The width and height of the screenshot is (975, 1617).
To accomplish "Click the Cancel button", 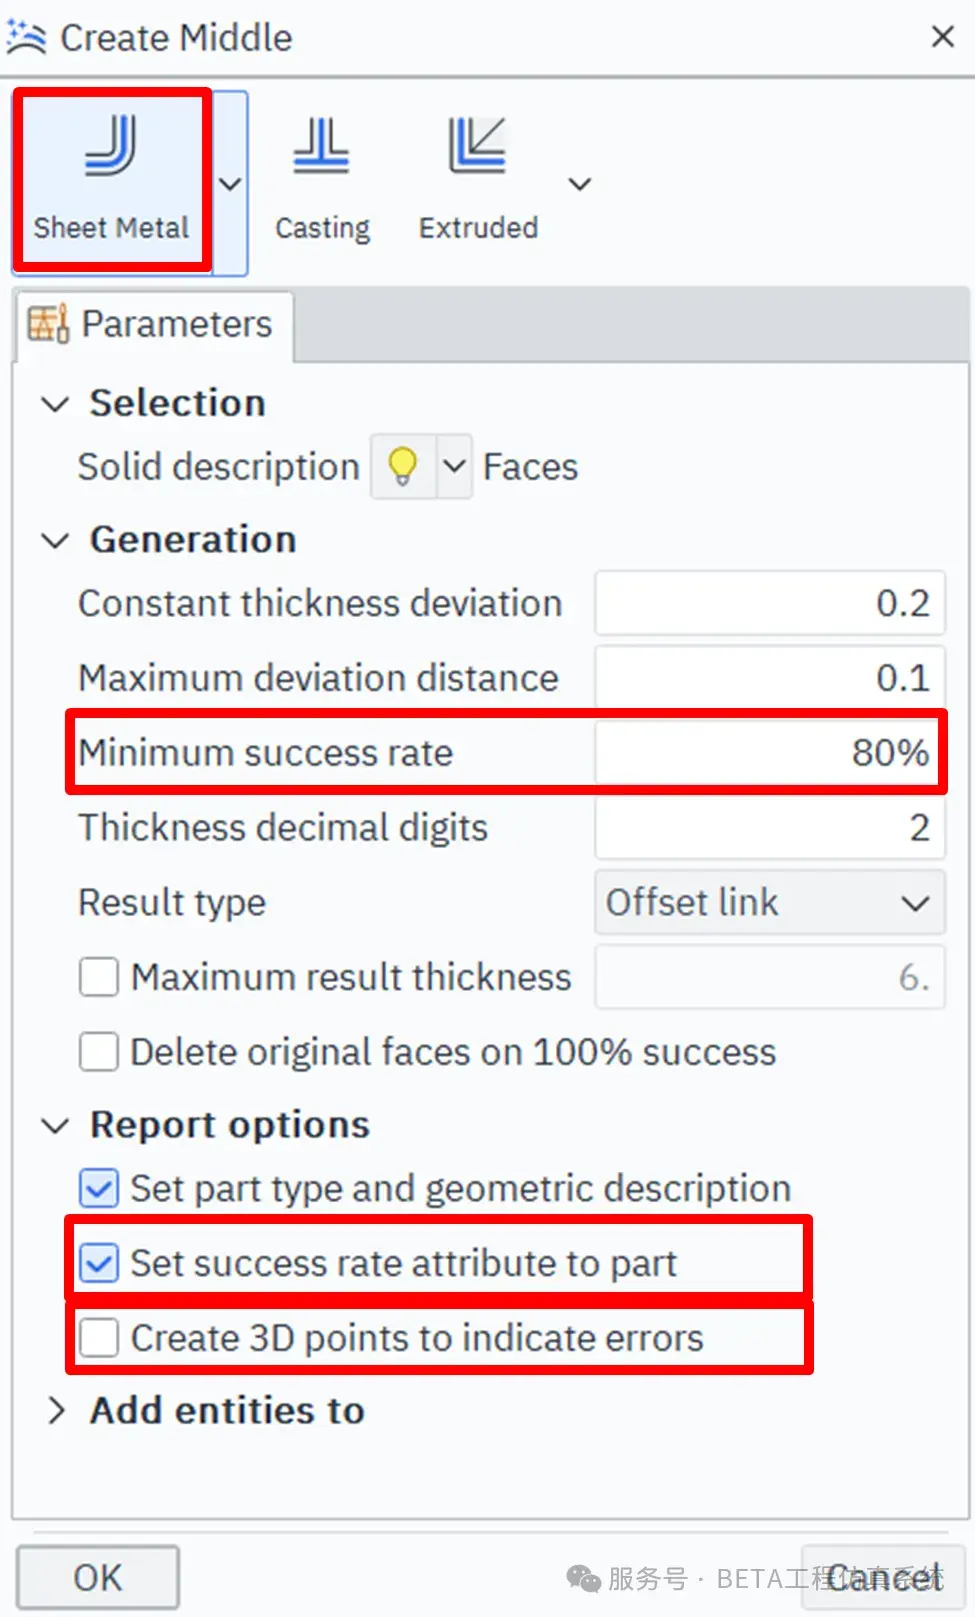I will point(884,1577).
